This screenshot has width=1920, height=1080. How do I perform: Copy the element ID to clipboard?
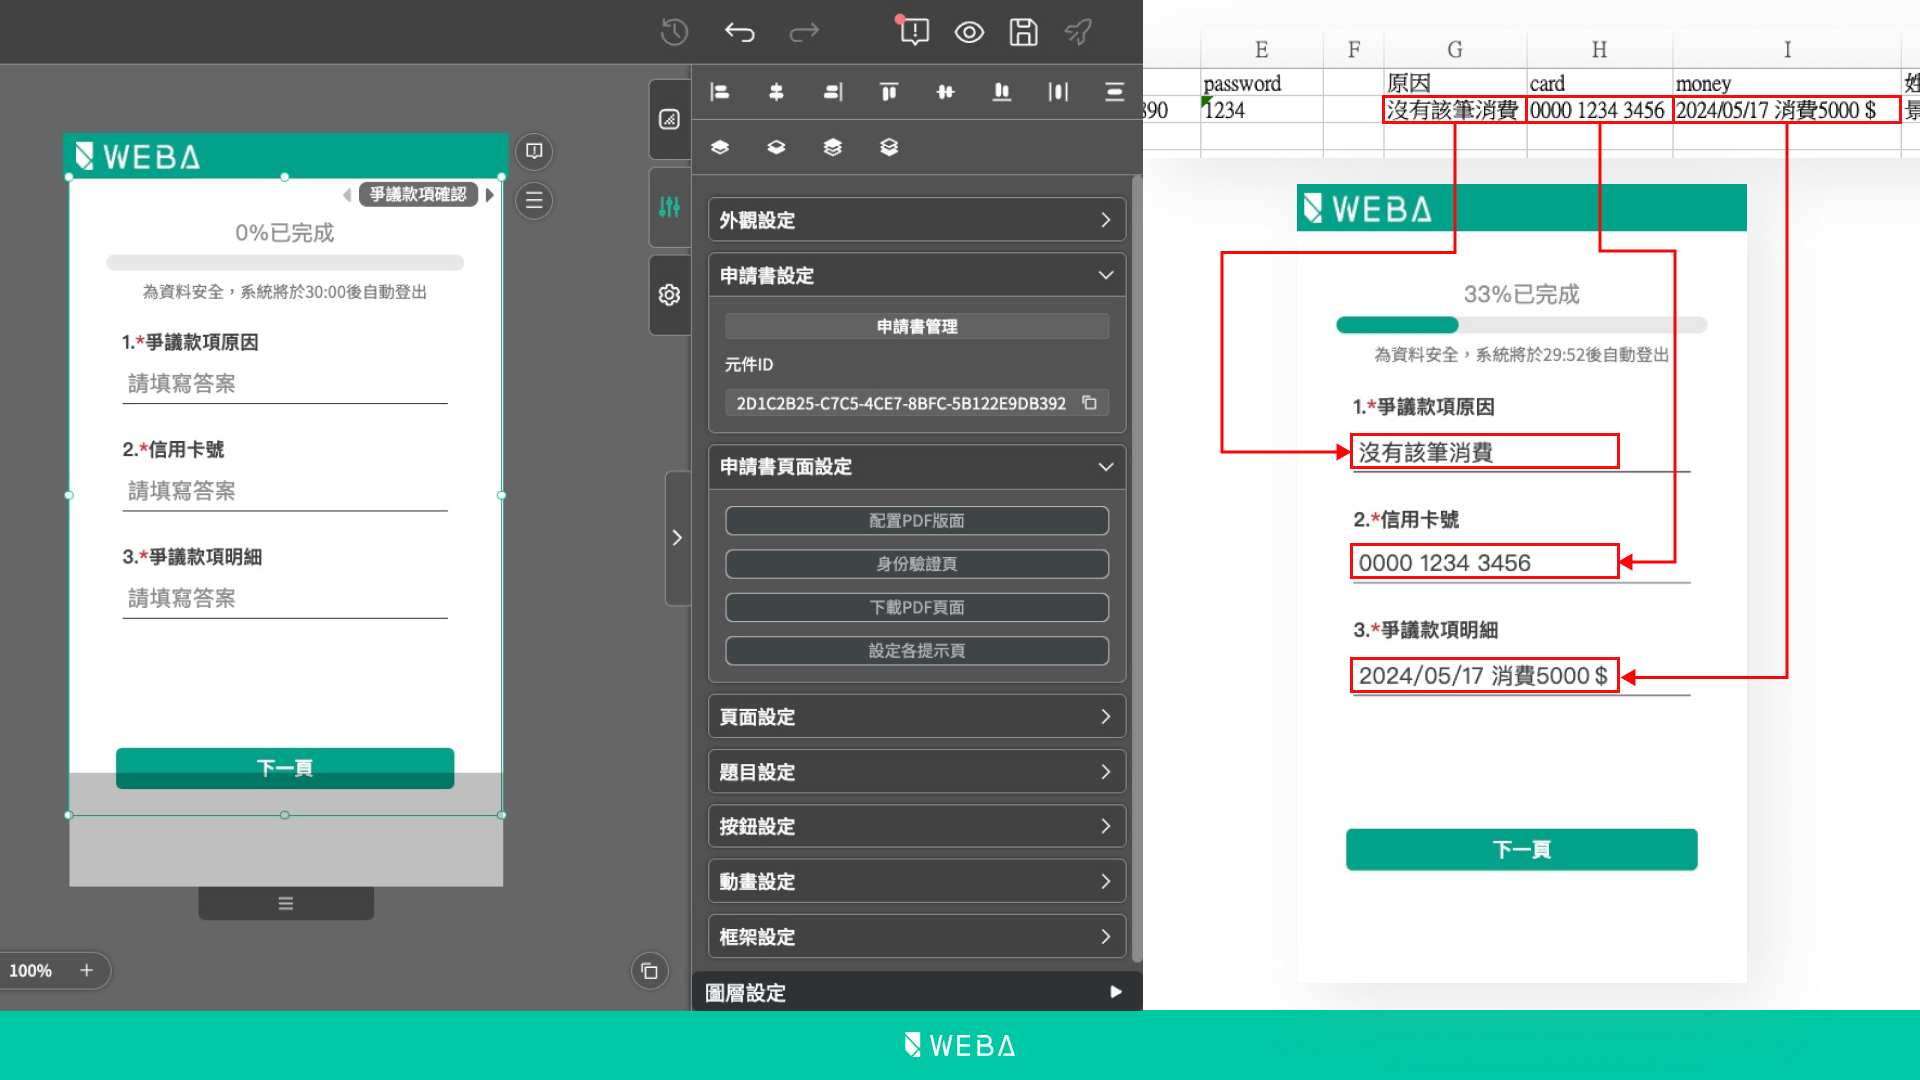click(1089, 403)
